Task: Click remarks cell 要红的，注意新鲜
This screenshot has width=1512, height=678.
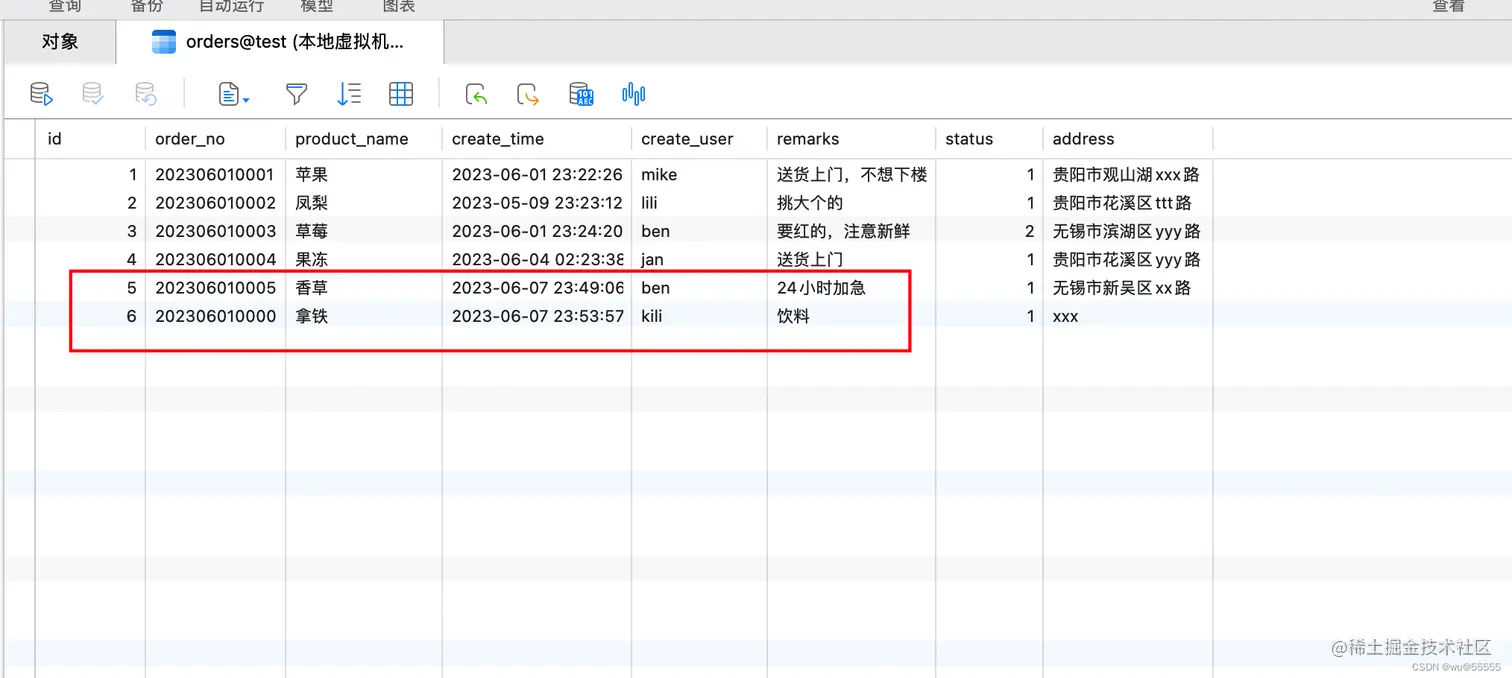Action: coord(843,231)
